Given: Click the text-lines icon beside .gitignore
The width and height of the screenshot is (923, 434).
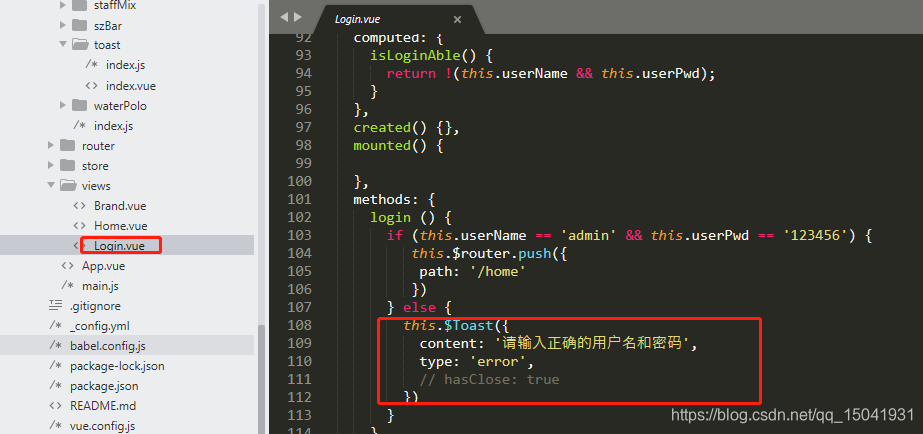Looking at the screenshot, I should coord(55,304).
